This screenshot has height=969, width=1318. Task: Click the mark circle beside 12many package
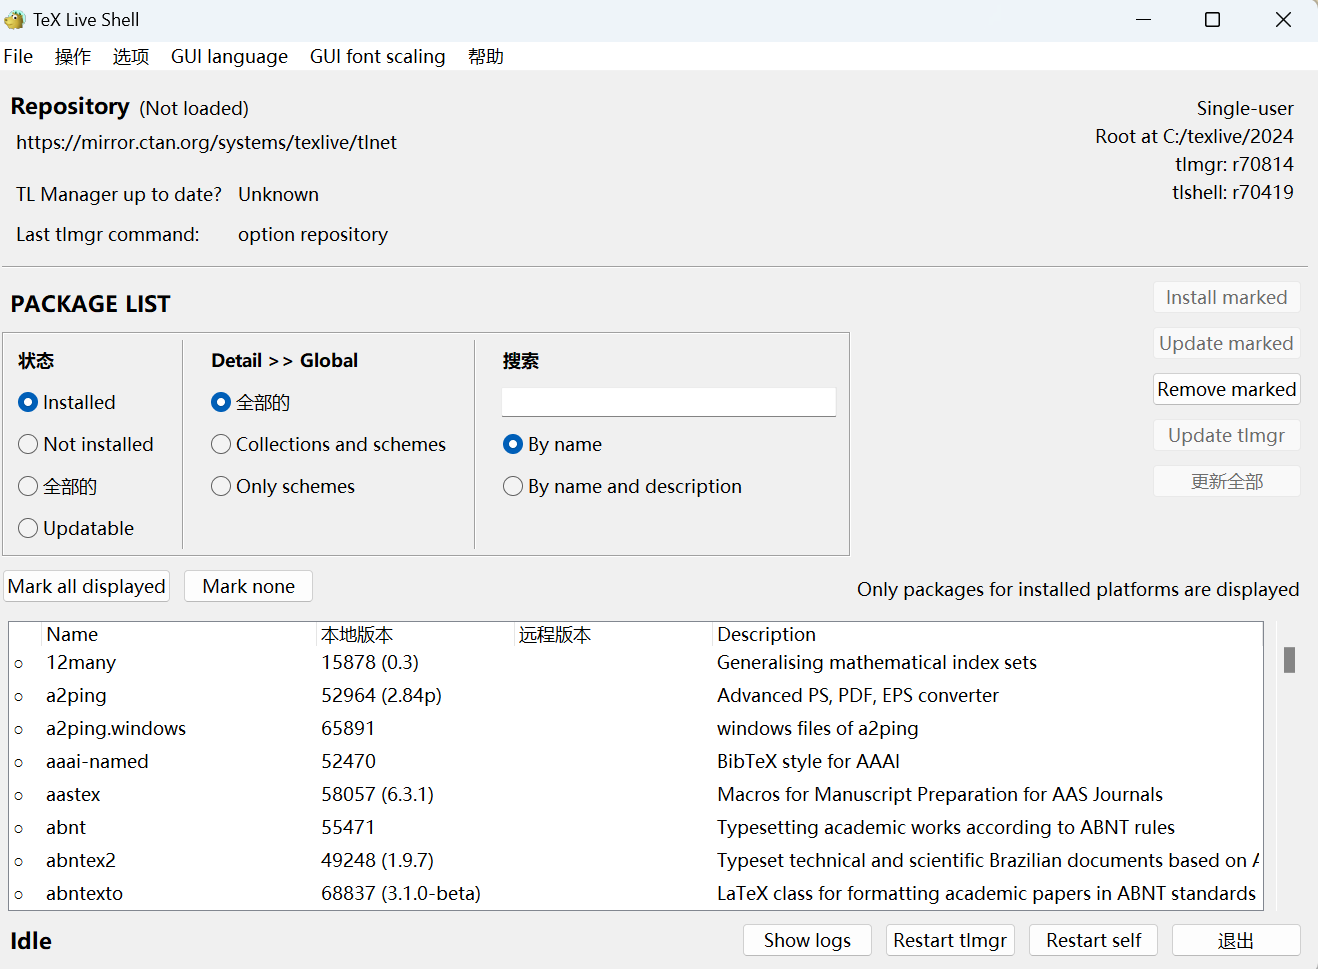click(19, 663)
